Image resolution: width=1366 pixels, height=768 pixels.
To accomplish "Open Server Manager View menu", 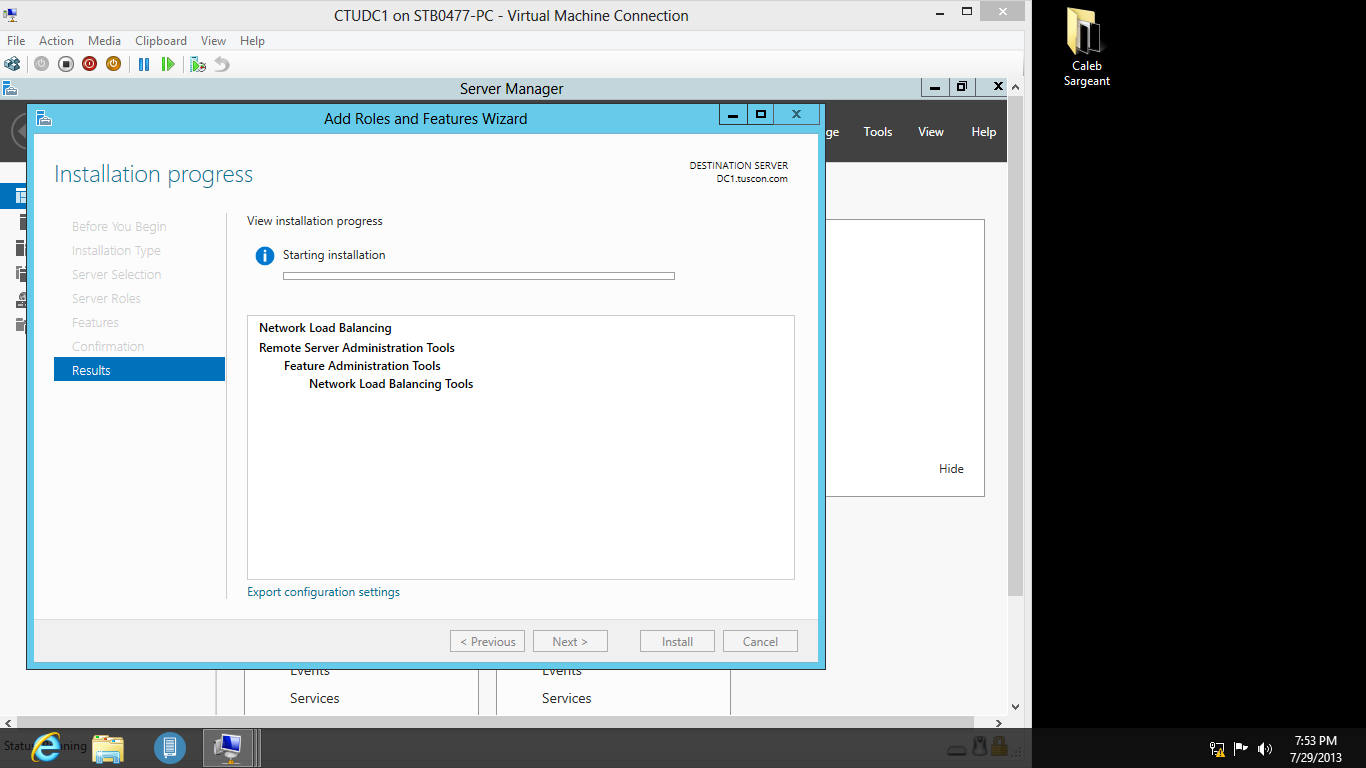I will [931, 132].
